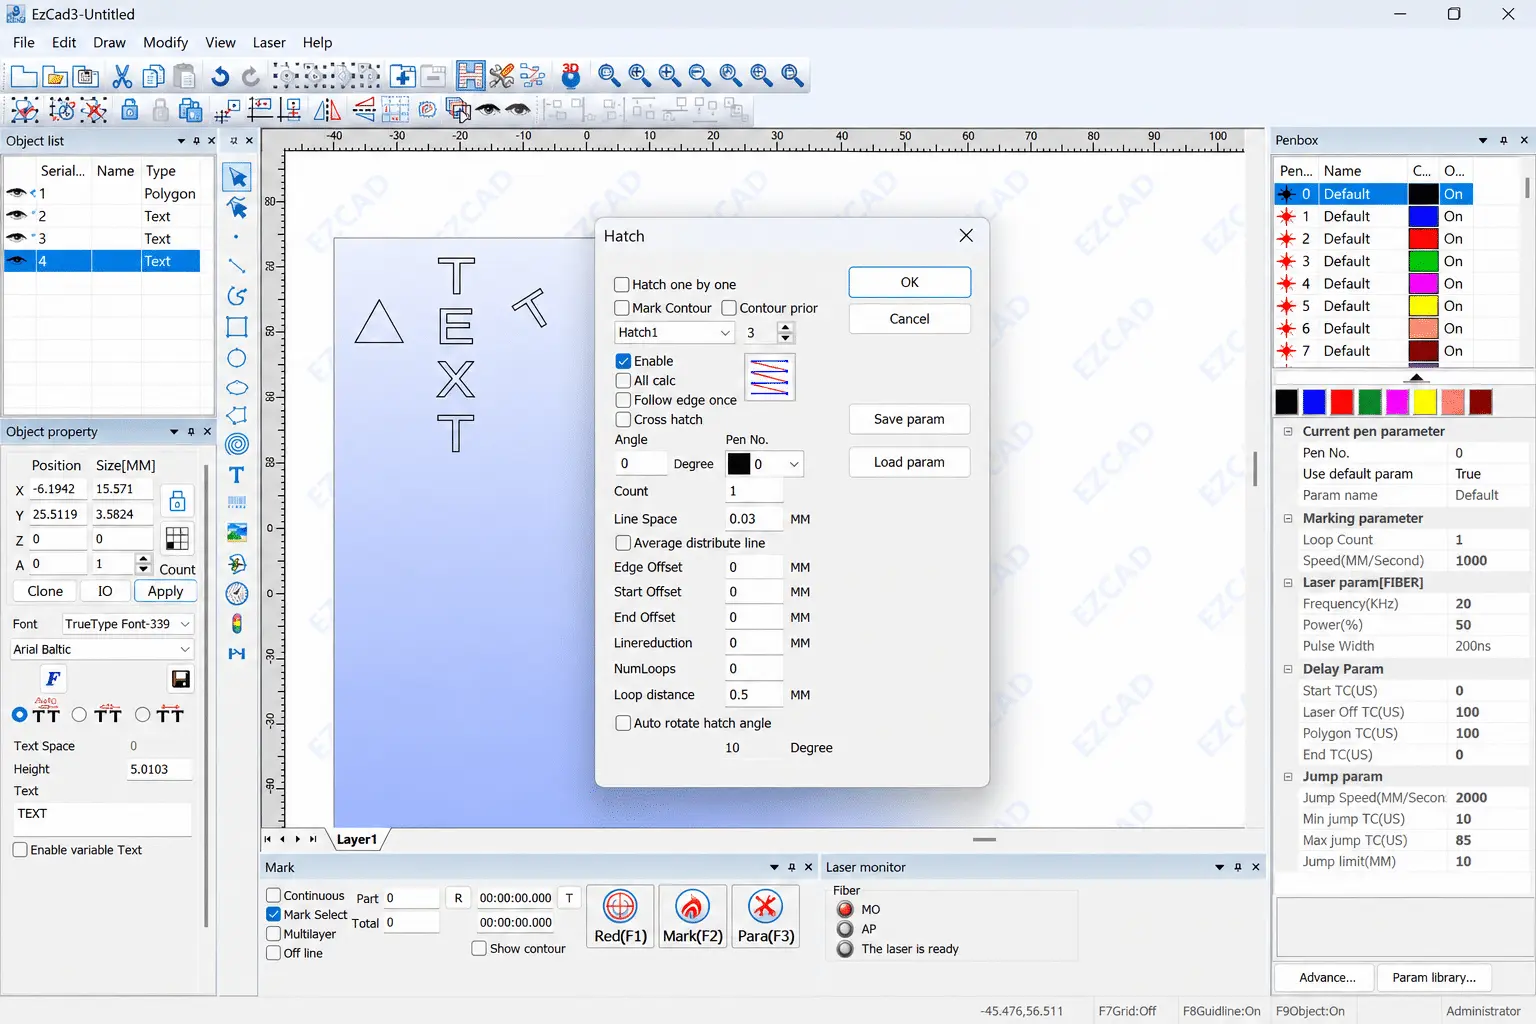The width and height of the screenshot is (1536, 1024).
Task: Open the Laser menu
Action: tap(269, 42)
